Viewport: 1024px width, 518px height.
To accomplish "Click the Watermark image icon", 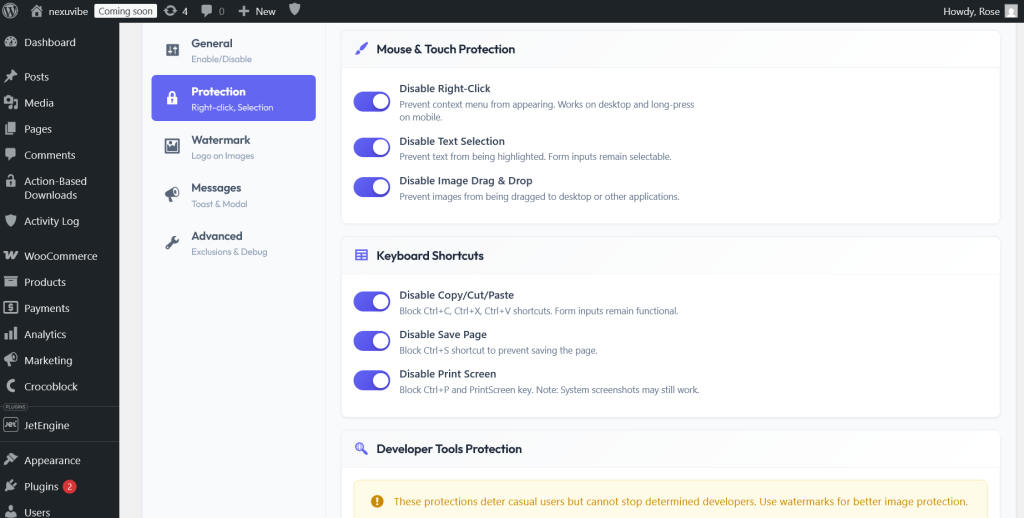I will [172, 146].
